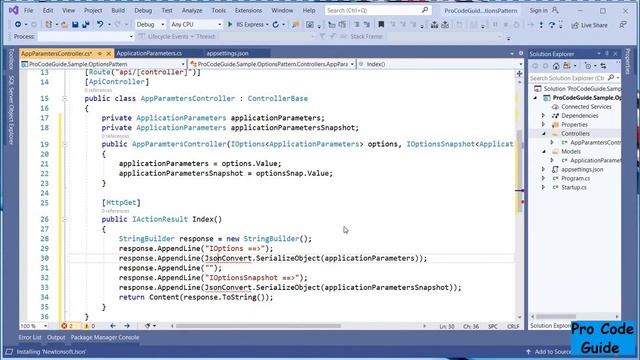Image resolution: width=640 pixels, height=360 pixels.
Task: Click the Open File folder icon
Action: click(x=64, y=25)
